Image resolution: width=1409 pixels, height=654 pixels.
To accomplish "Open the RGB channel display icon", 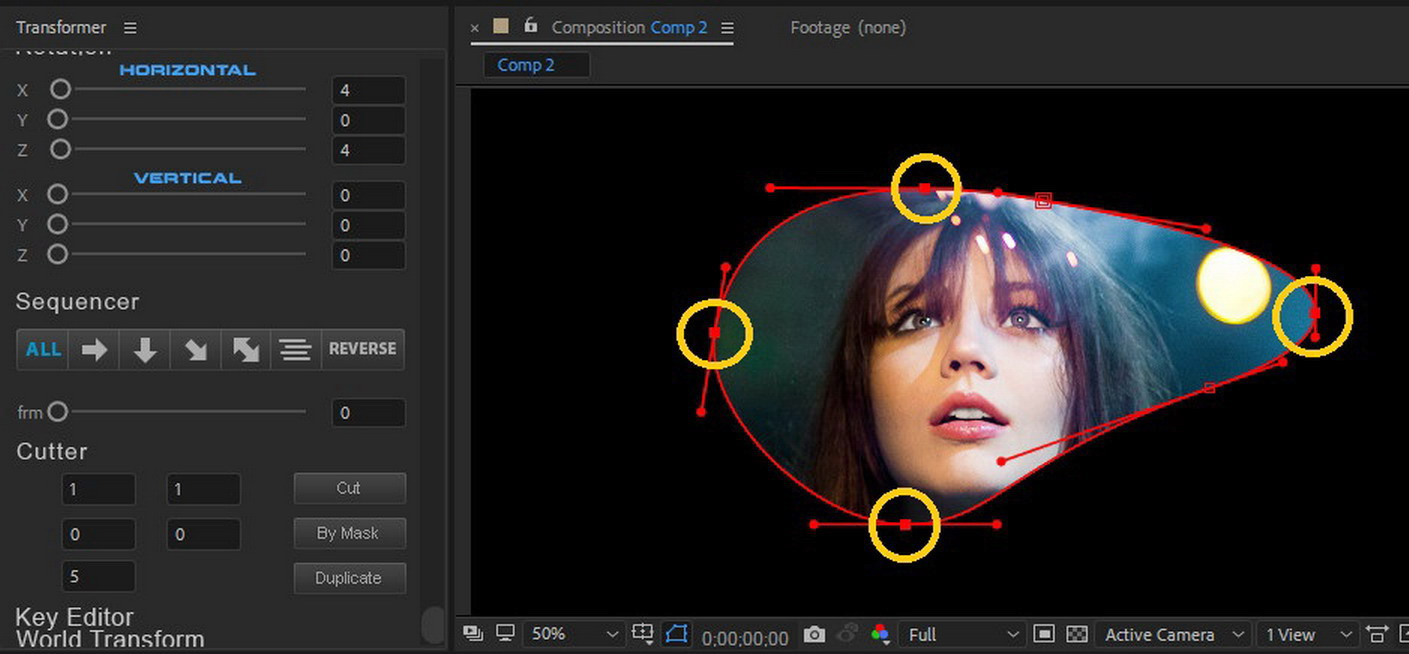I will [x=880, y=634].
